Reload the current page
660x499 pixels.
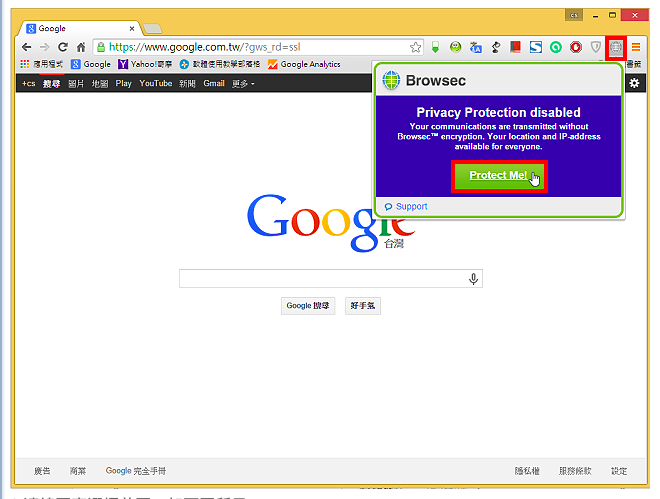[63, 47]
